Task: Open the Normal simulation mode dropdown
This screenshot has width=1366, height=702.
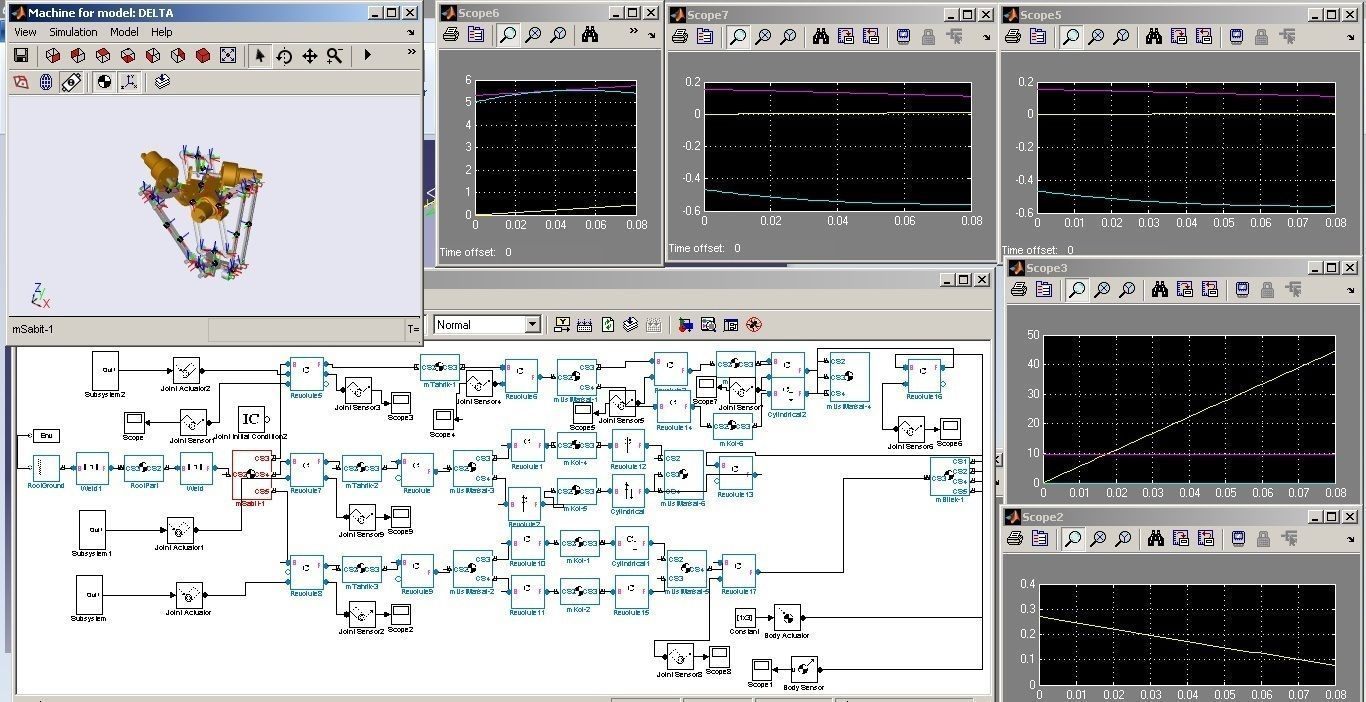Action: coord(488,324)
